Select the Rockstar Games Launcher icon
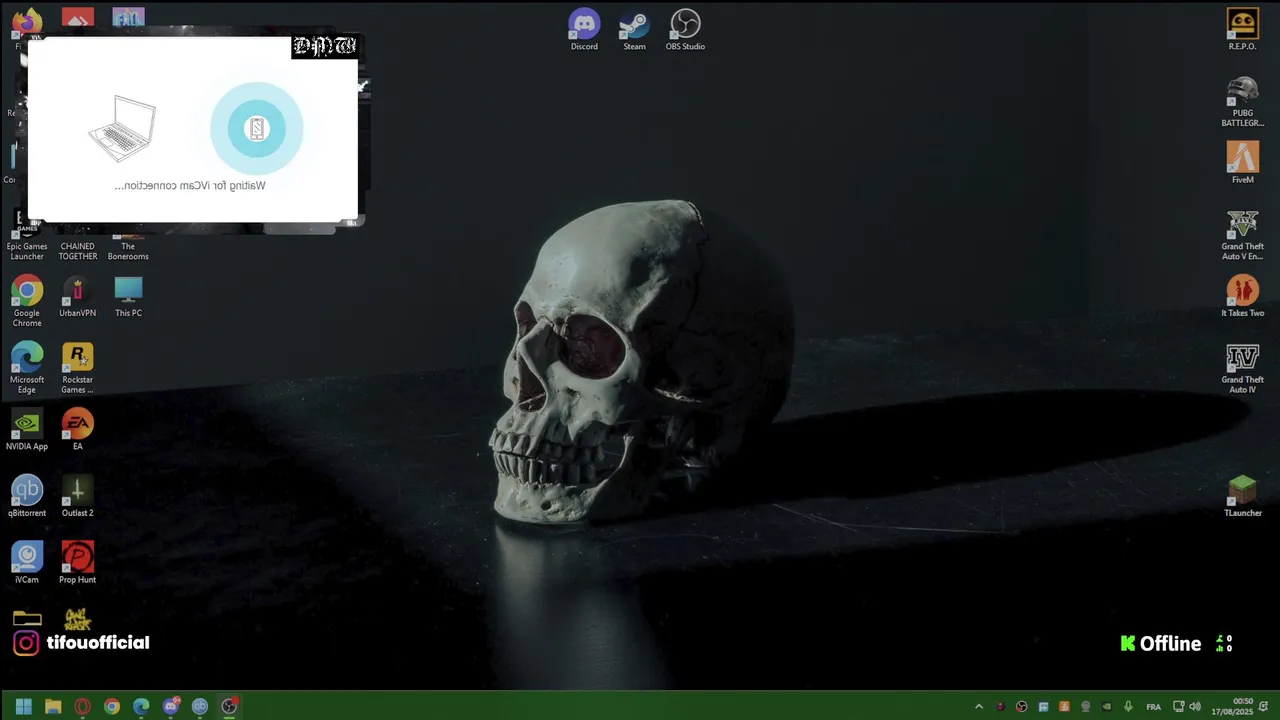Screen dimensions: 1280x720 pyautogui.click(x=78, y=367)
